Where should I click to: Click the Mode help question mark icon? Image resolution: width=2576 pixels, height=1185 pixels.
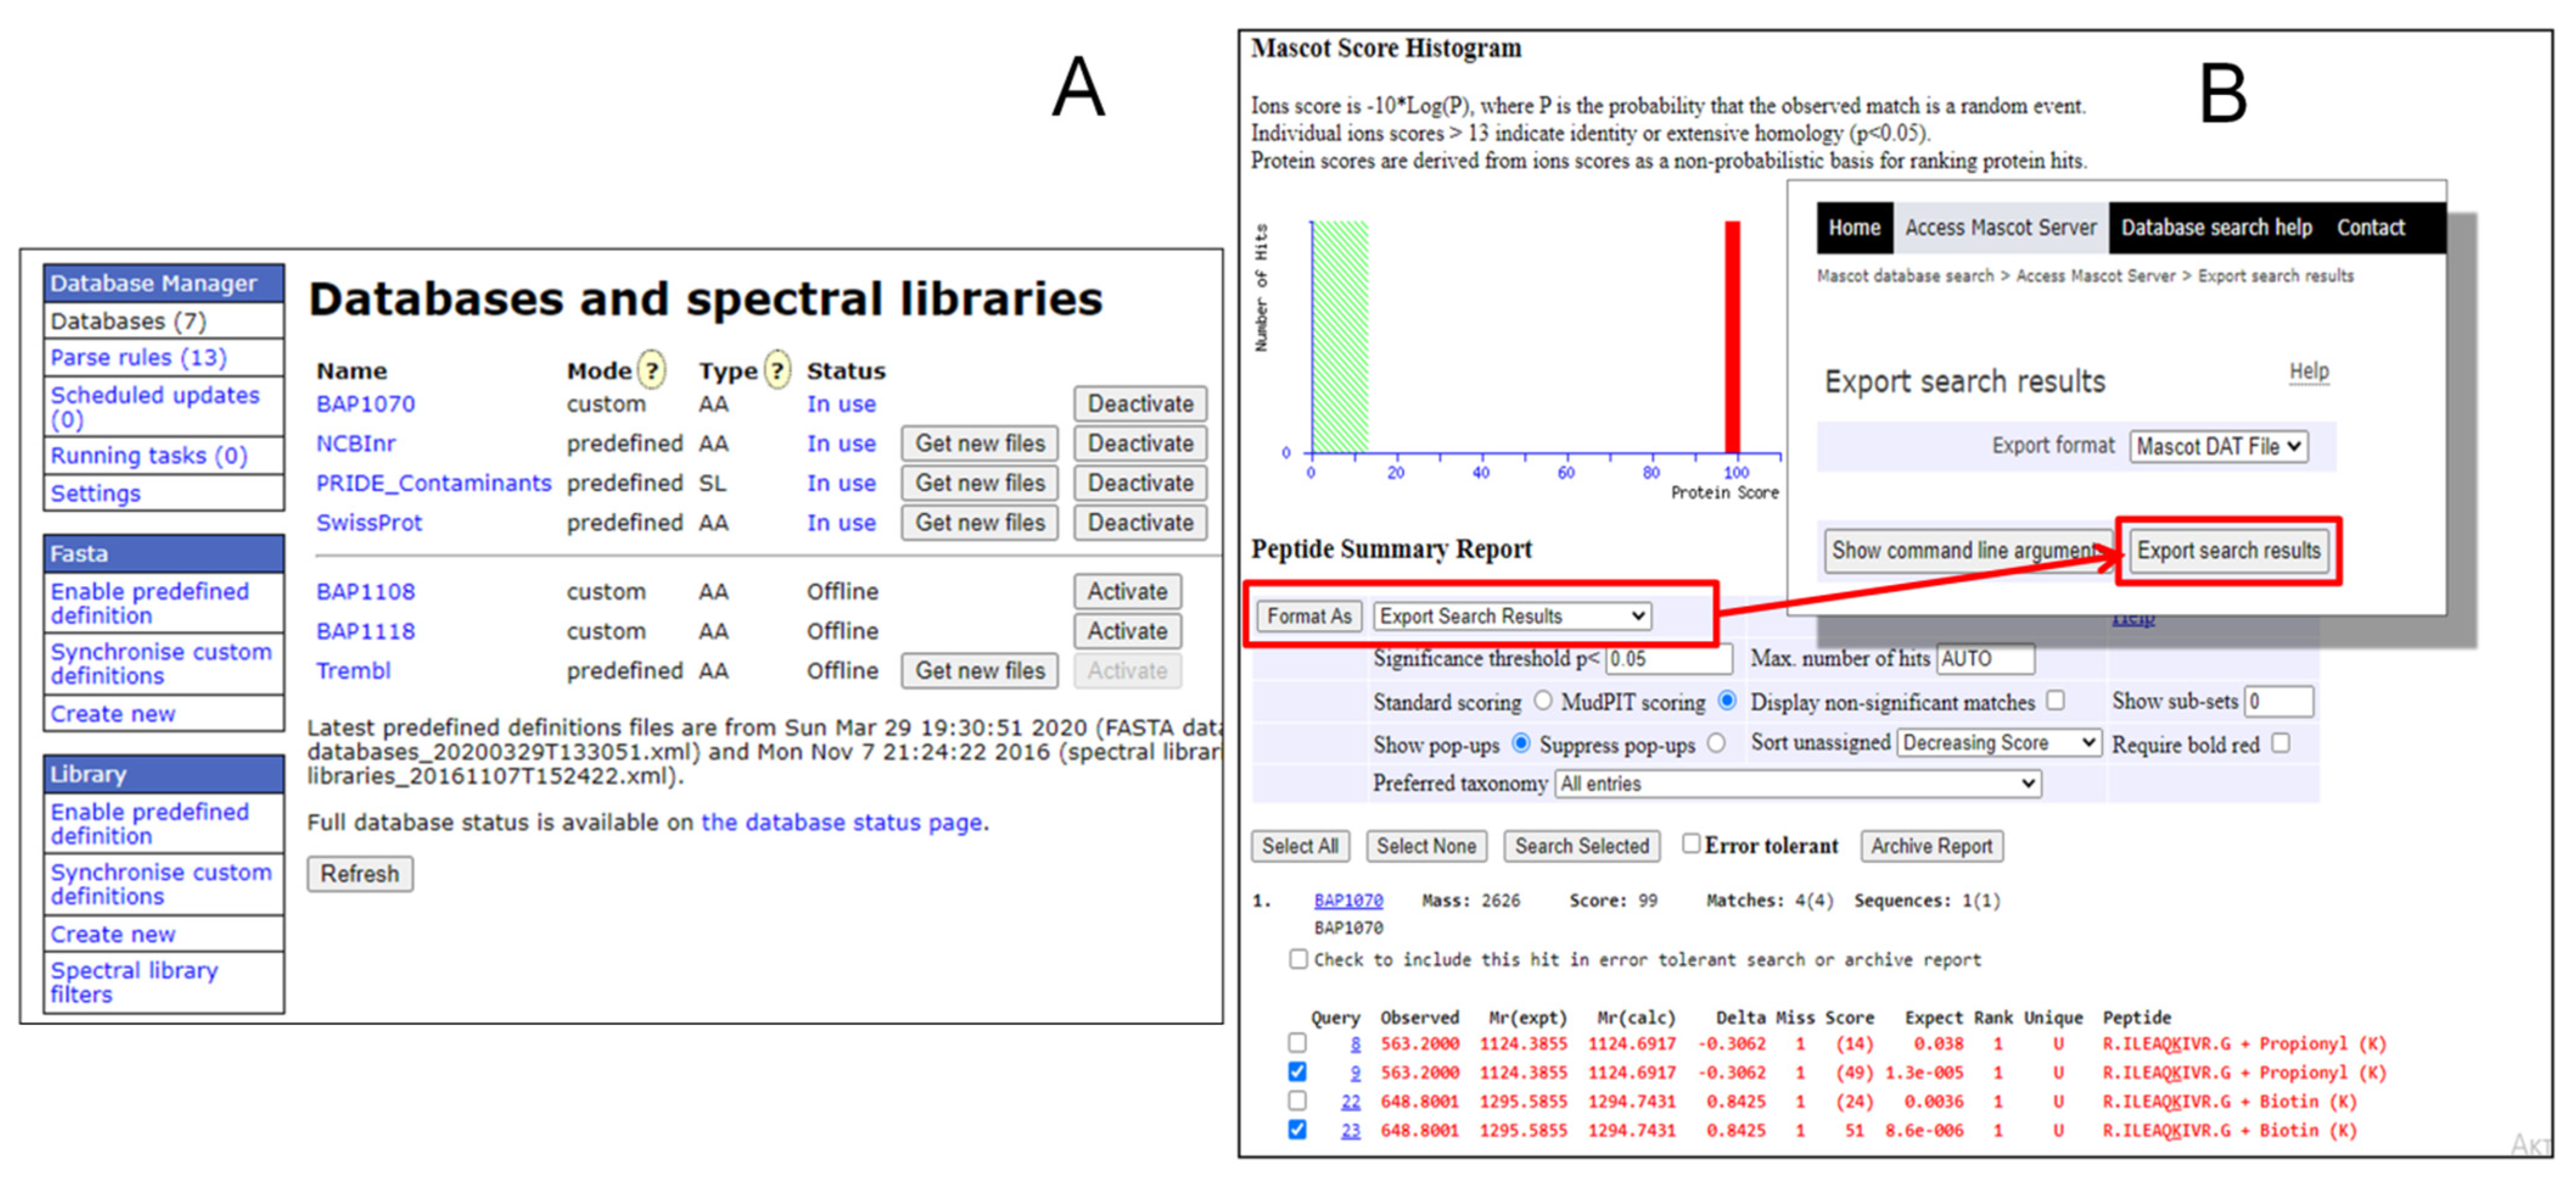(651, 371)
